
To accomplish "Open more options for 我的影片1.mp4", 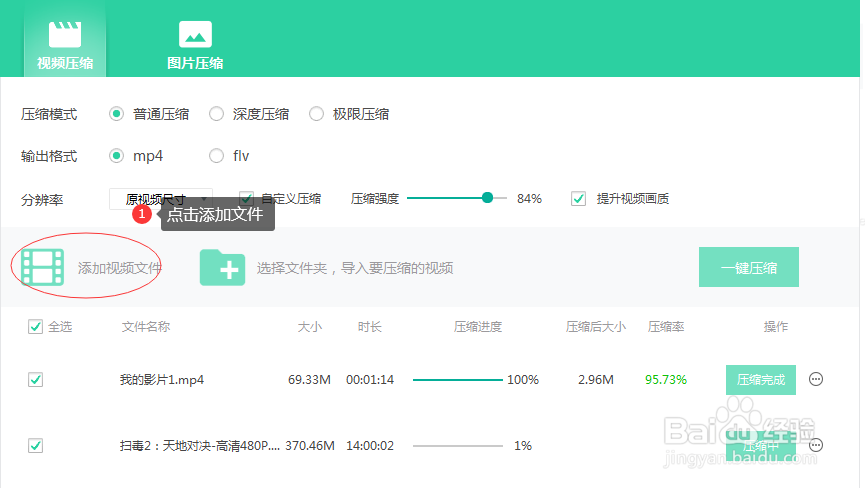I will (816, 379).
